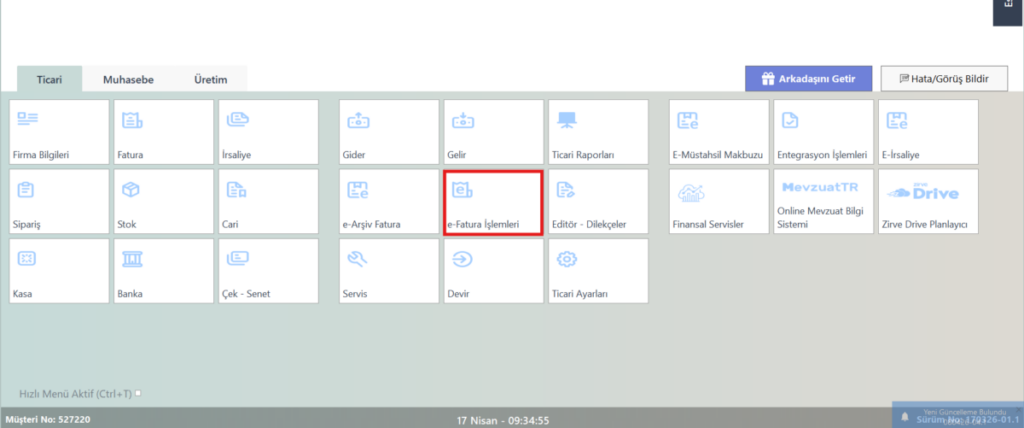Viewport: 1024px width, 428px height.
Task: Click the Arkadaşını Getir button
Action: (808, 78)
